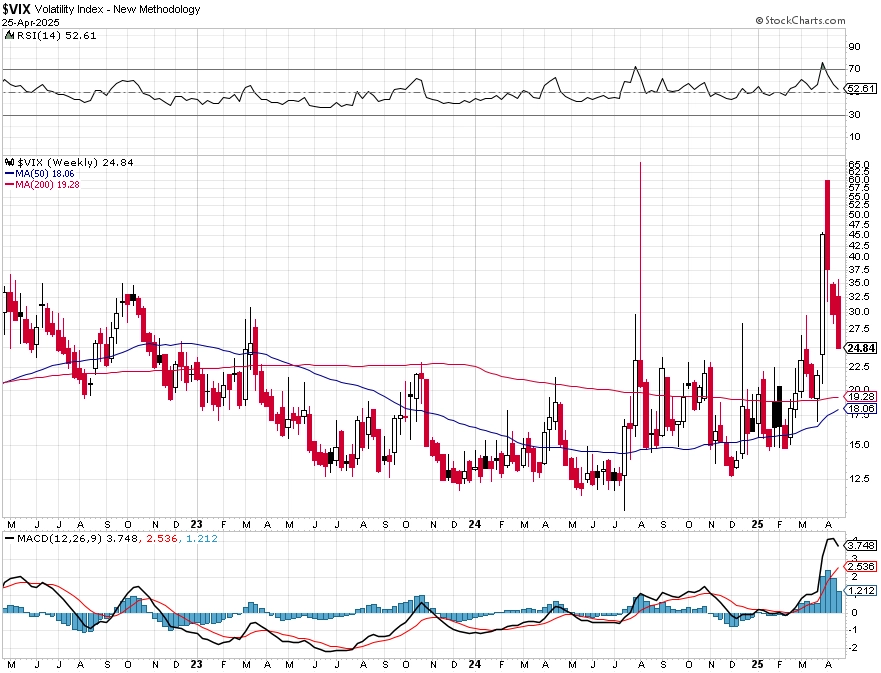Click the 25 year label on price axis
This screenshot has width=881, height=673.
757,524
